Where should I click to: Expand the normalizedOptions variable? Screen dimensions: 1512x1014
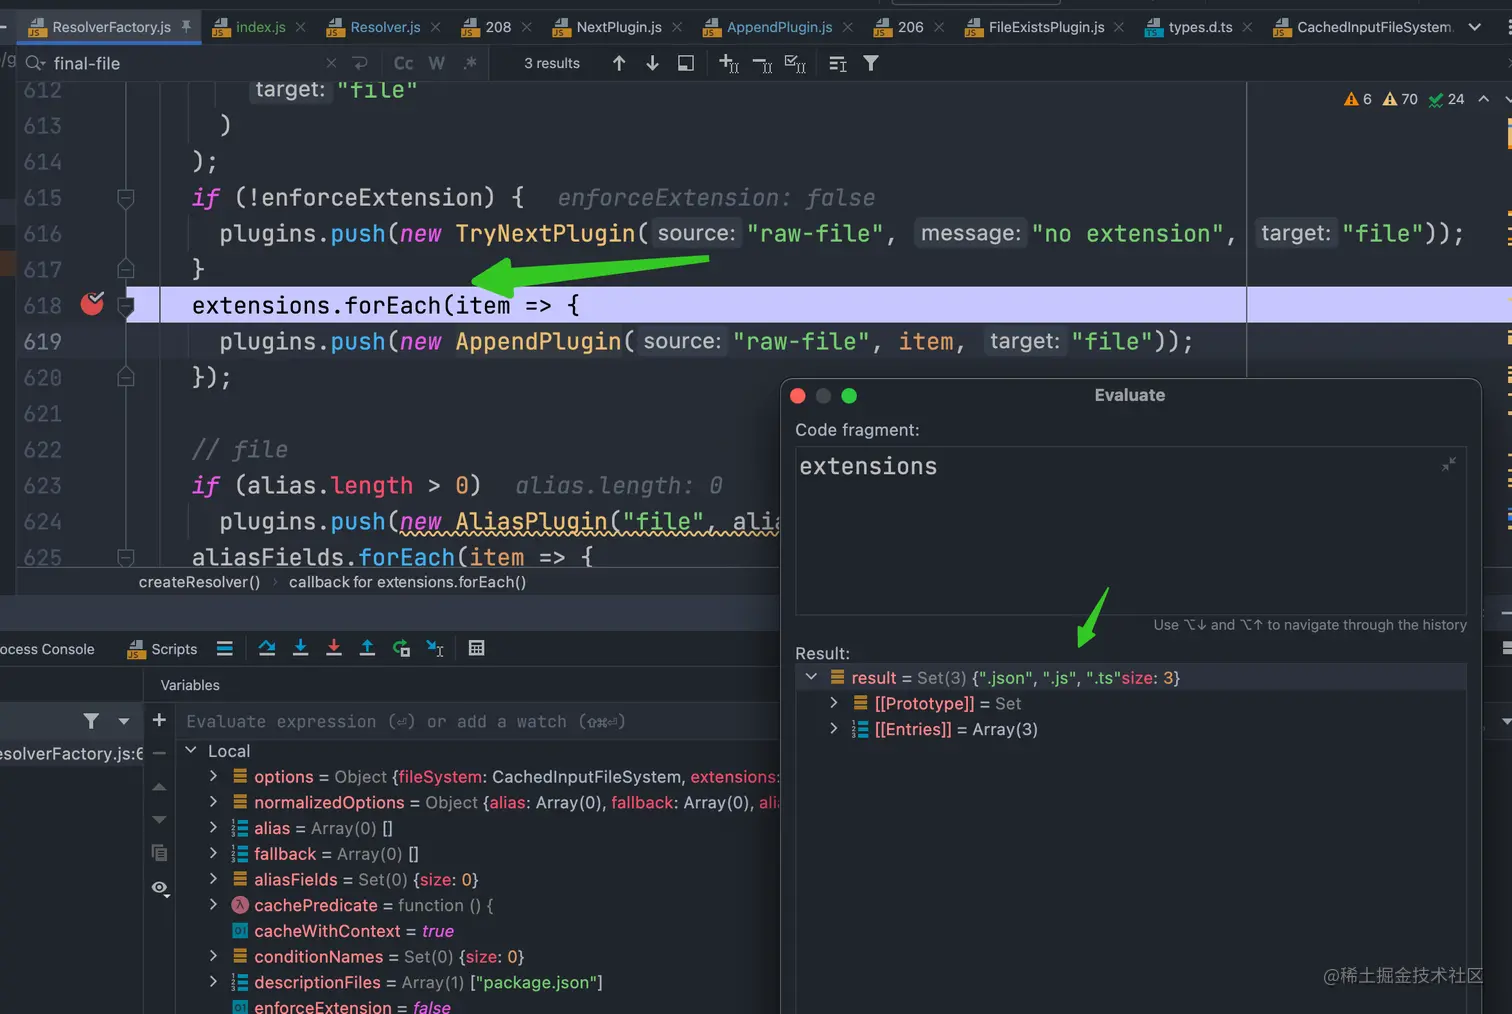[x=213, y=802]
